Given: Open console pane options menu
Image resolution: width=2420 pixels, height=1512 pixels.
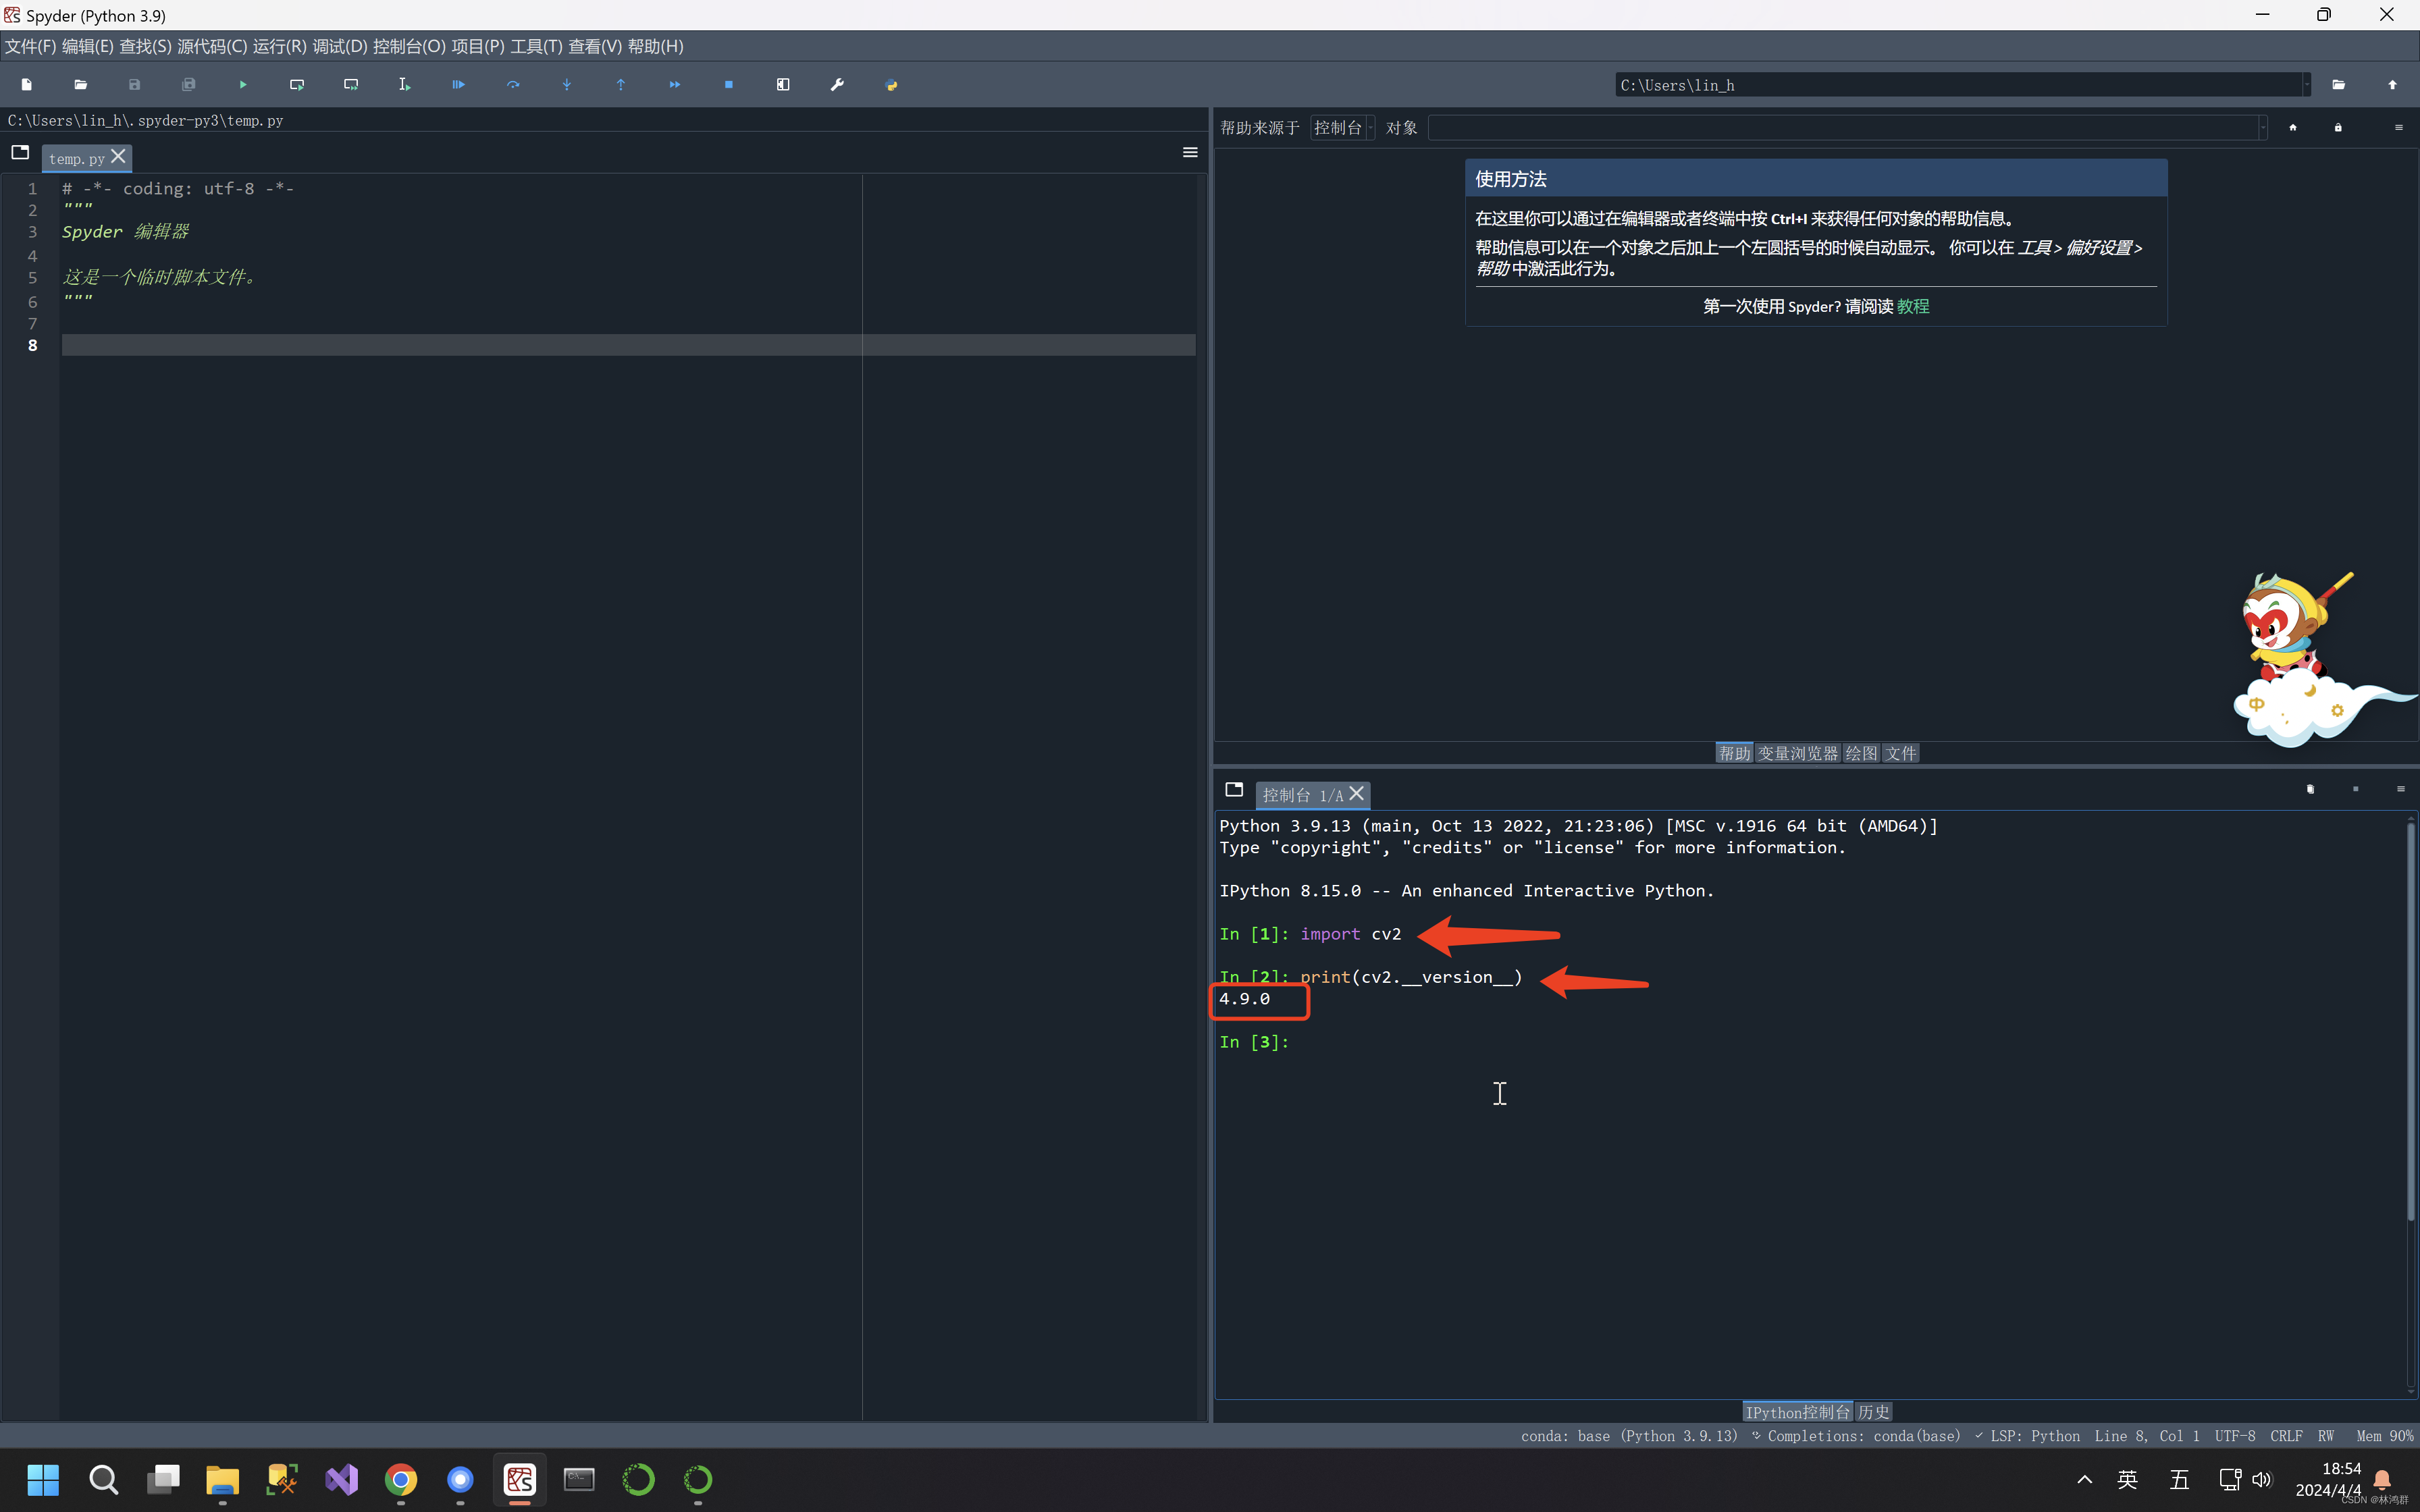Looking at the screenshot, I should (2400, 790).
